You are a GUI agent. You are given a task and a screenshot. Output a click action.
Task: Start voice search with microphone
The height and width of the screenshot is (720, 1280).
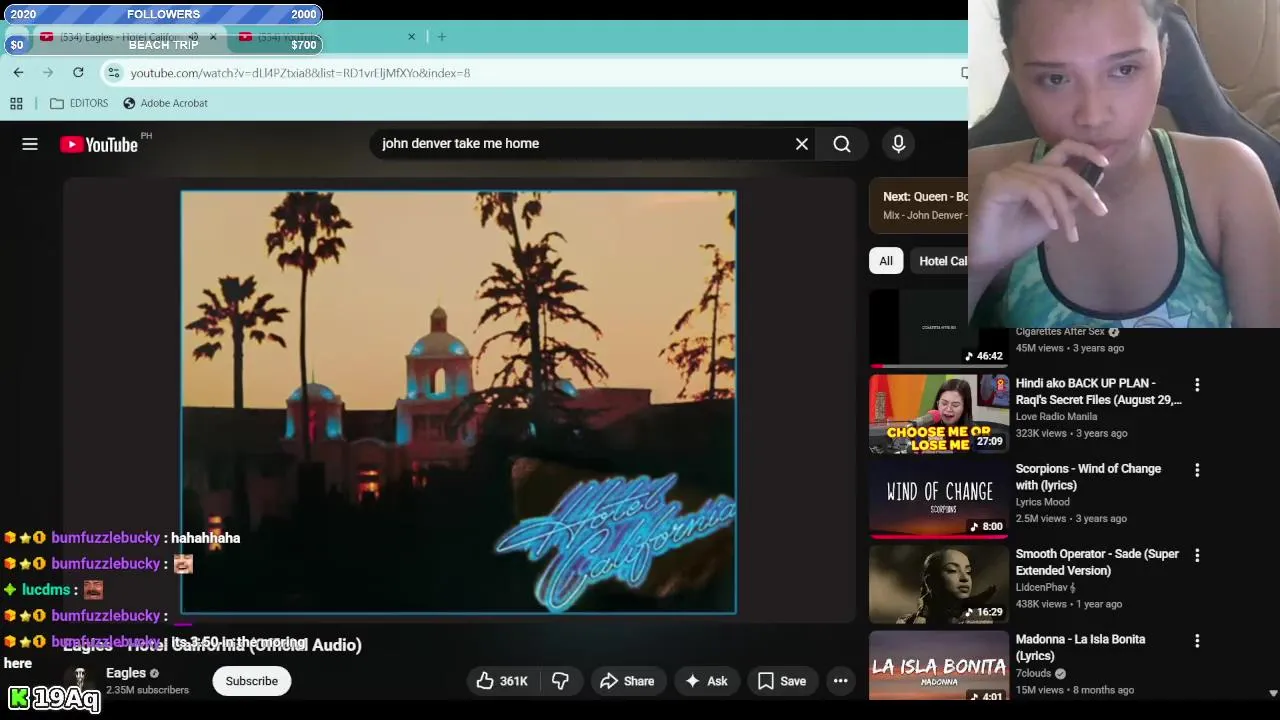898,144
